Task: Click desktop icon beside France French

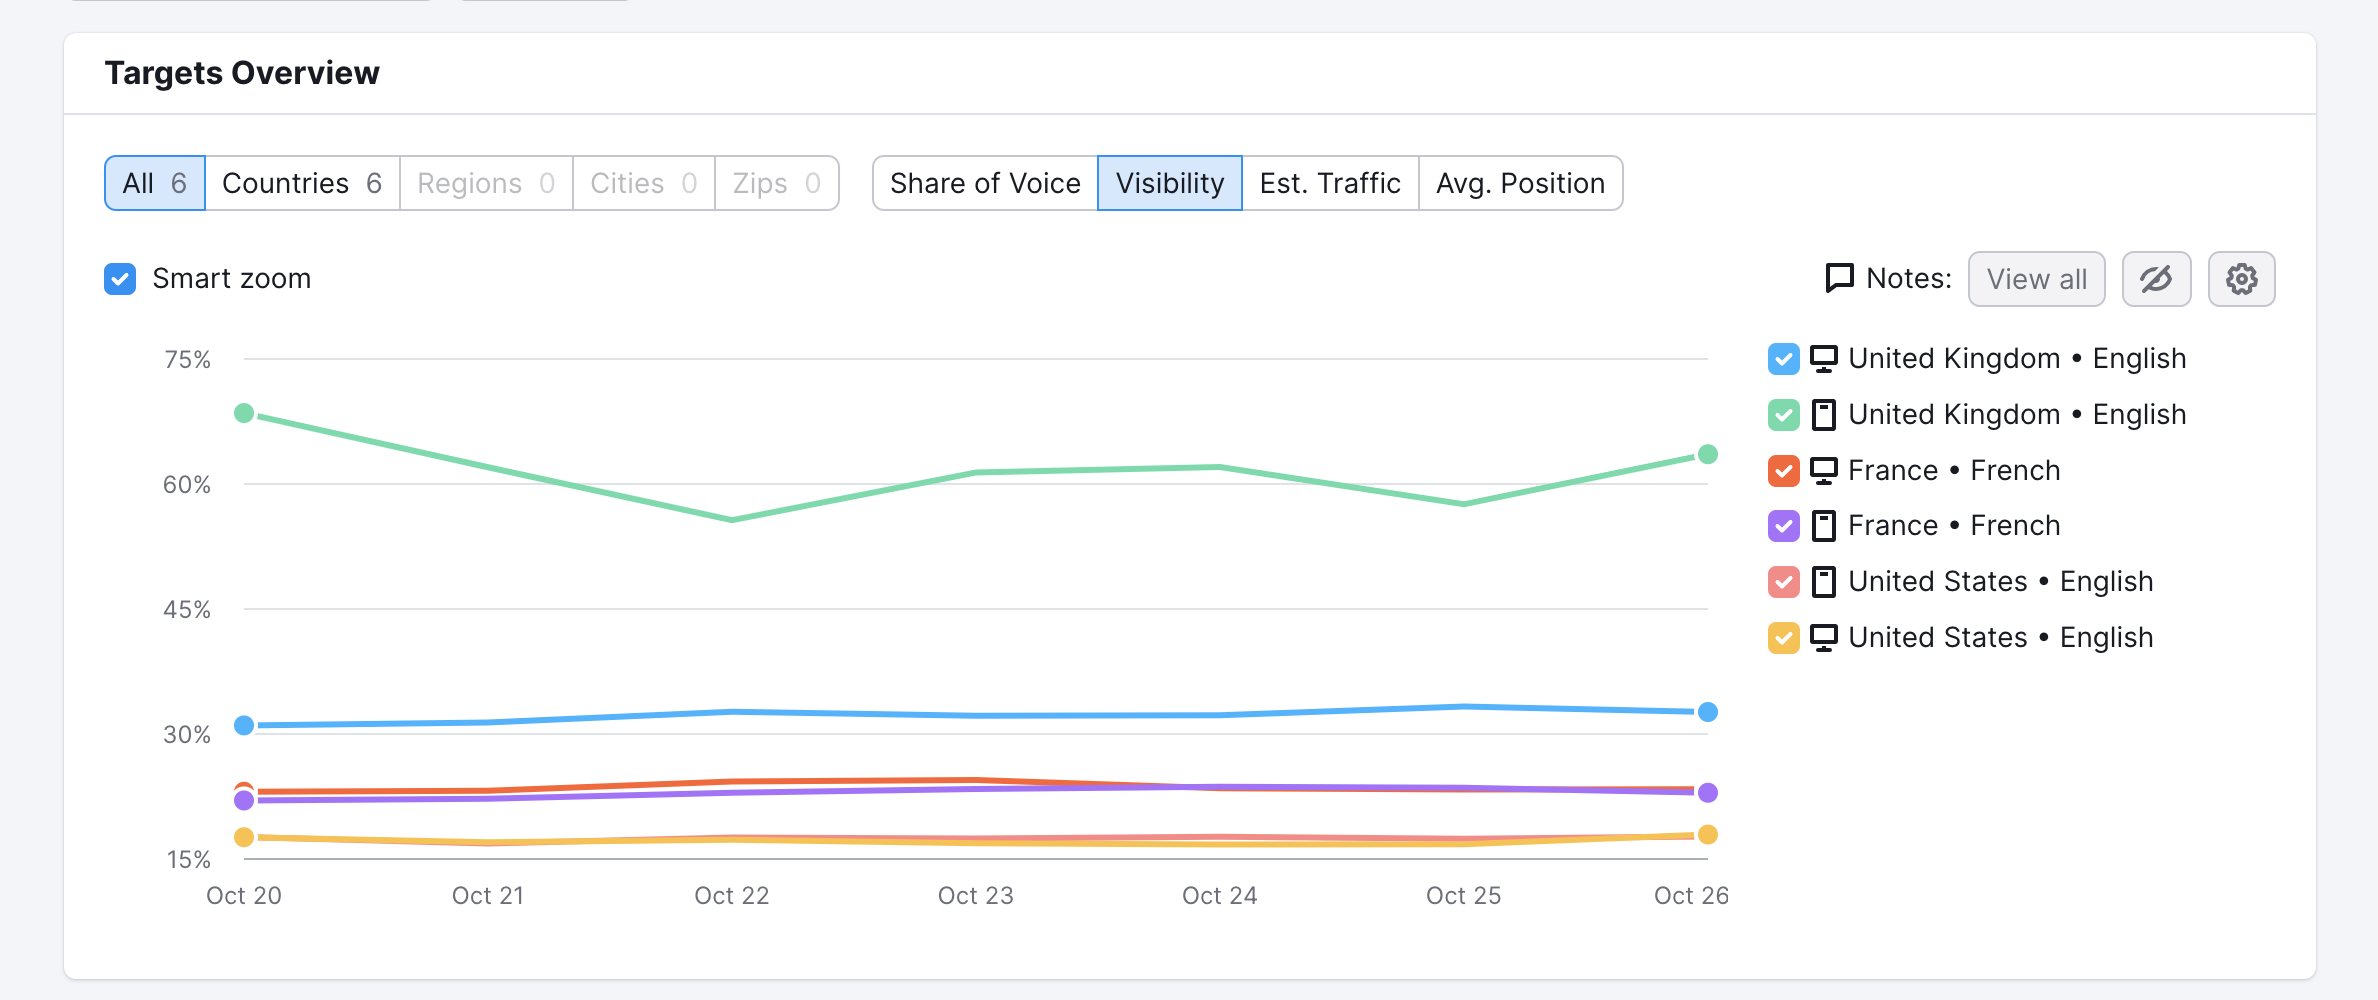Action: (x=1824, y=471)
